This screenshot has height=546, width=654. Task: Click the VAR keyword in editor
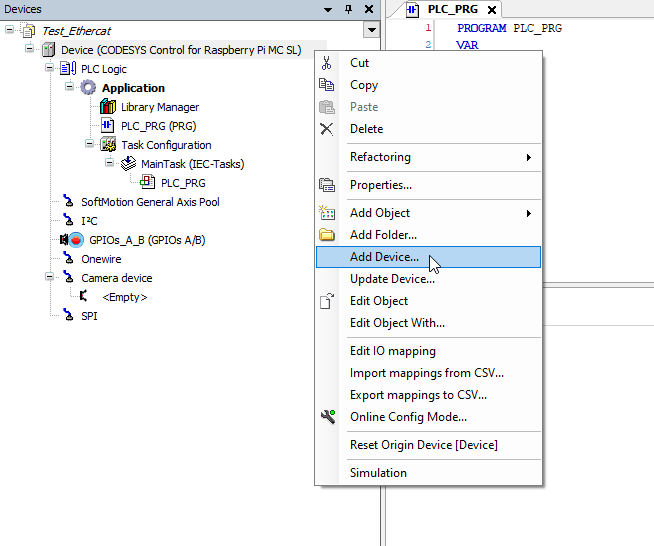pyautogui.click(x=467, y=45)
